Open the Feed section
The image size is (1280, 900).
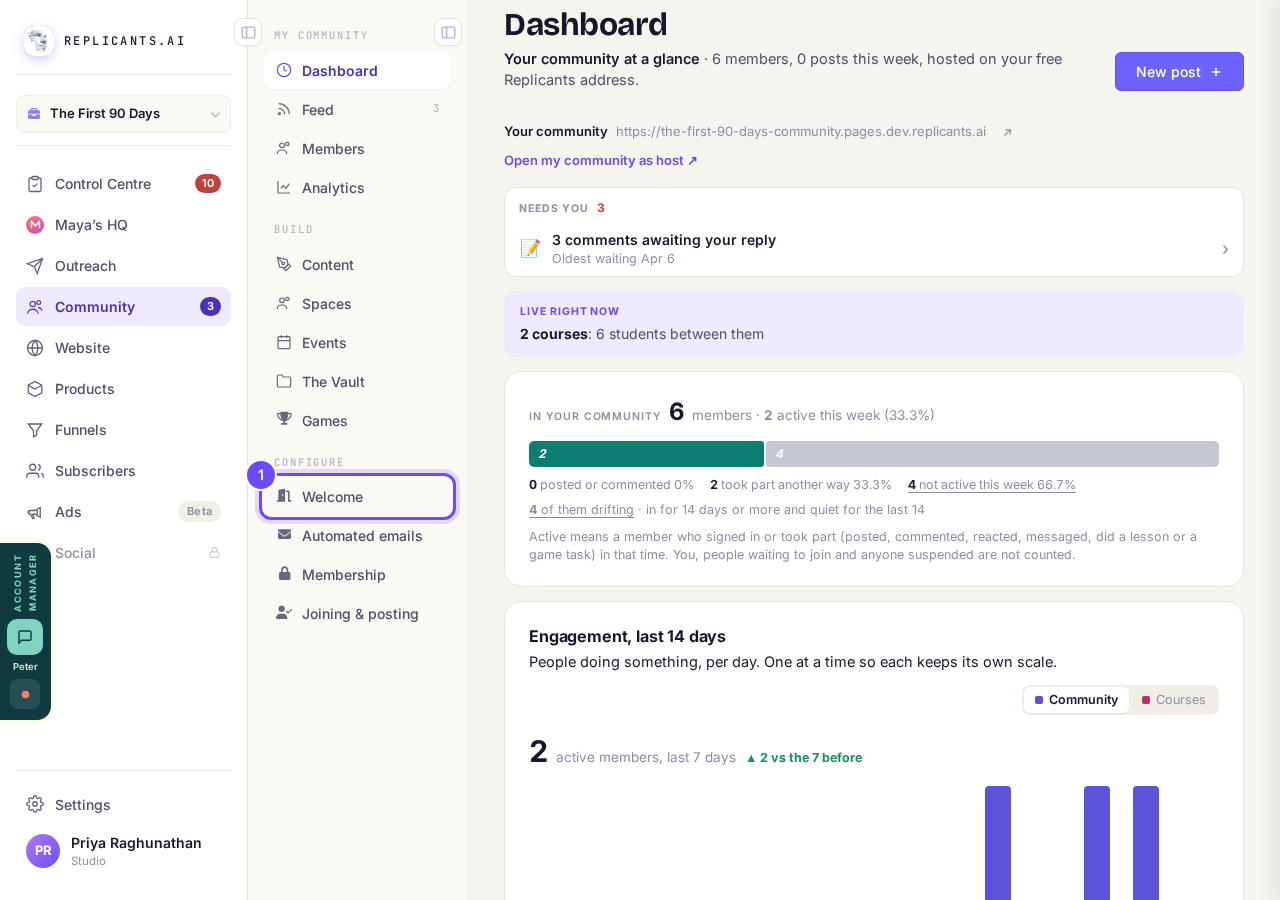point(357,110)
